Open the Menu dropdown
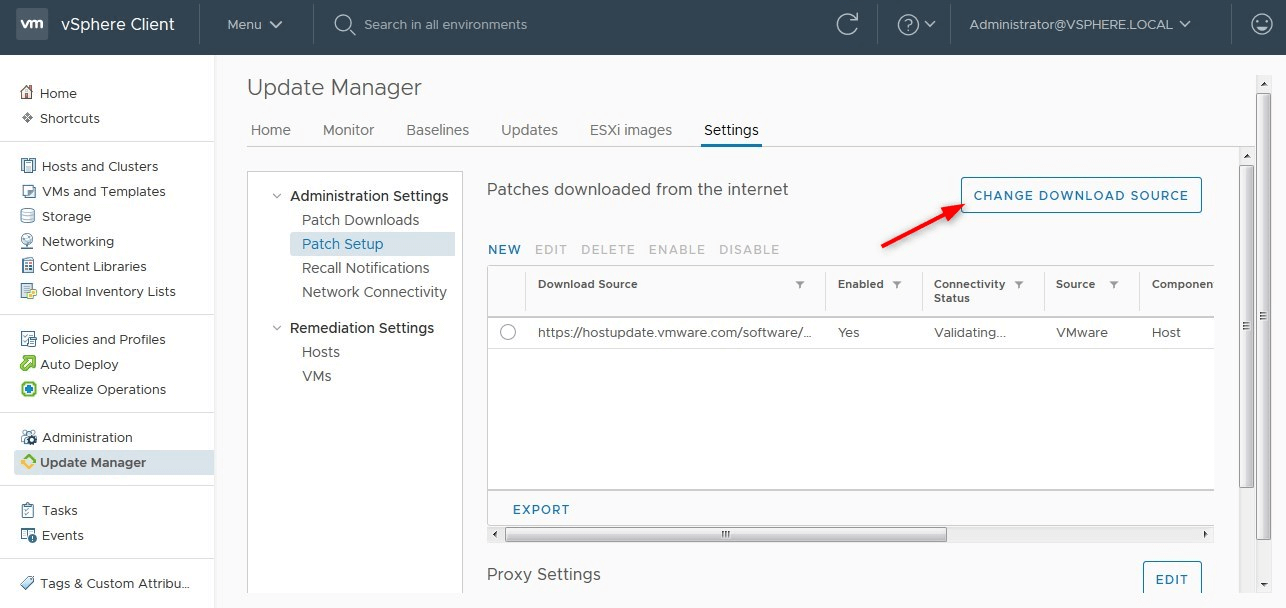 [x=255, y=24]
